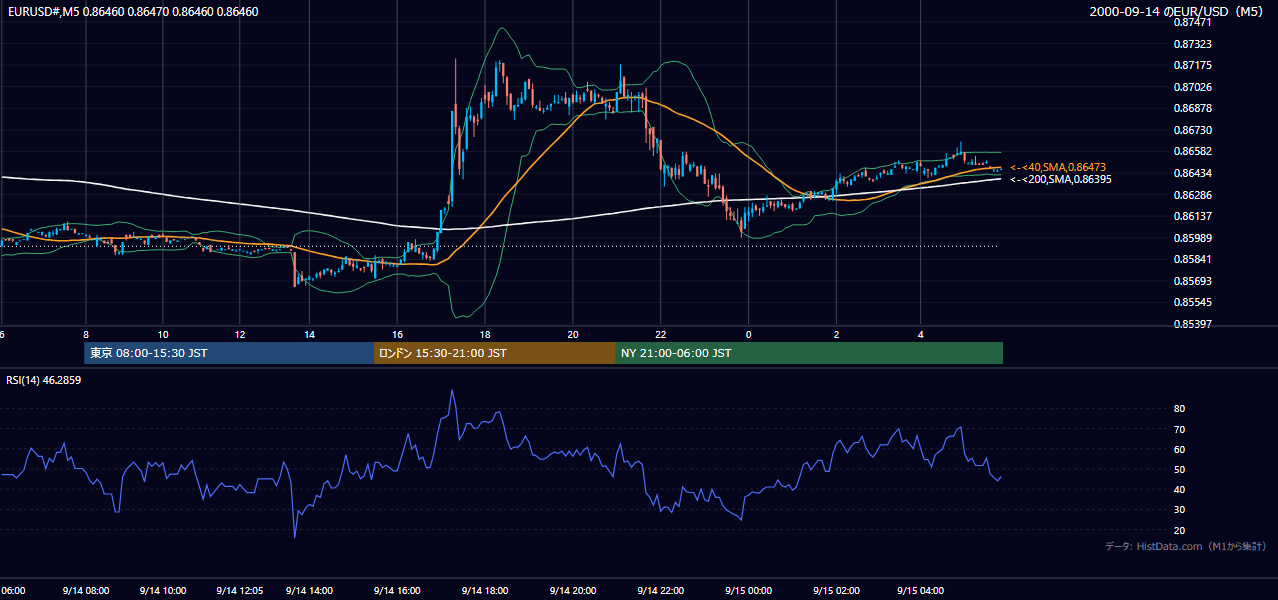Click the Tokyo session bar 東京 08:00-15:30 JST
The height and width of the screenshot is (600, 1278).
229,353
